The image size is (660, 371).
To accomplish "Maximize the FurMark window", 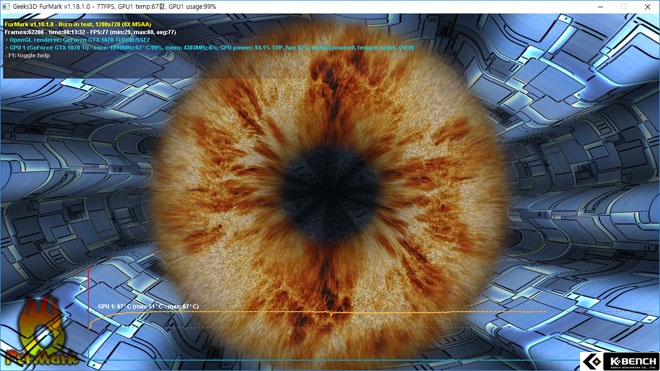I will coord(624,7).
